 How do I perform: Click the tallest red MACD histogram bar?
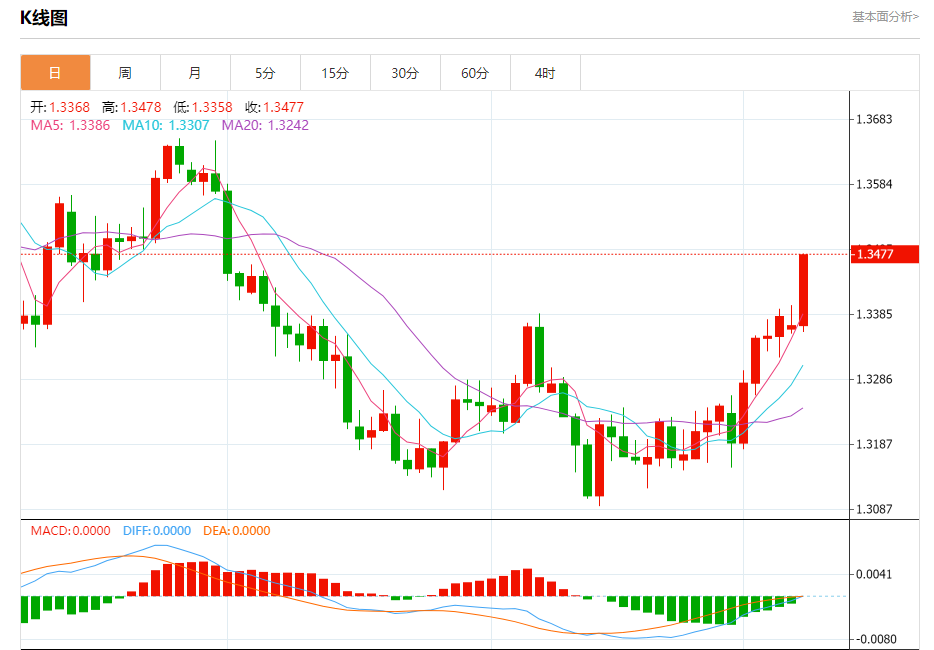coord(204,579)
